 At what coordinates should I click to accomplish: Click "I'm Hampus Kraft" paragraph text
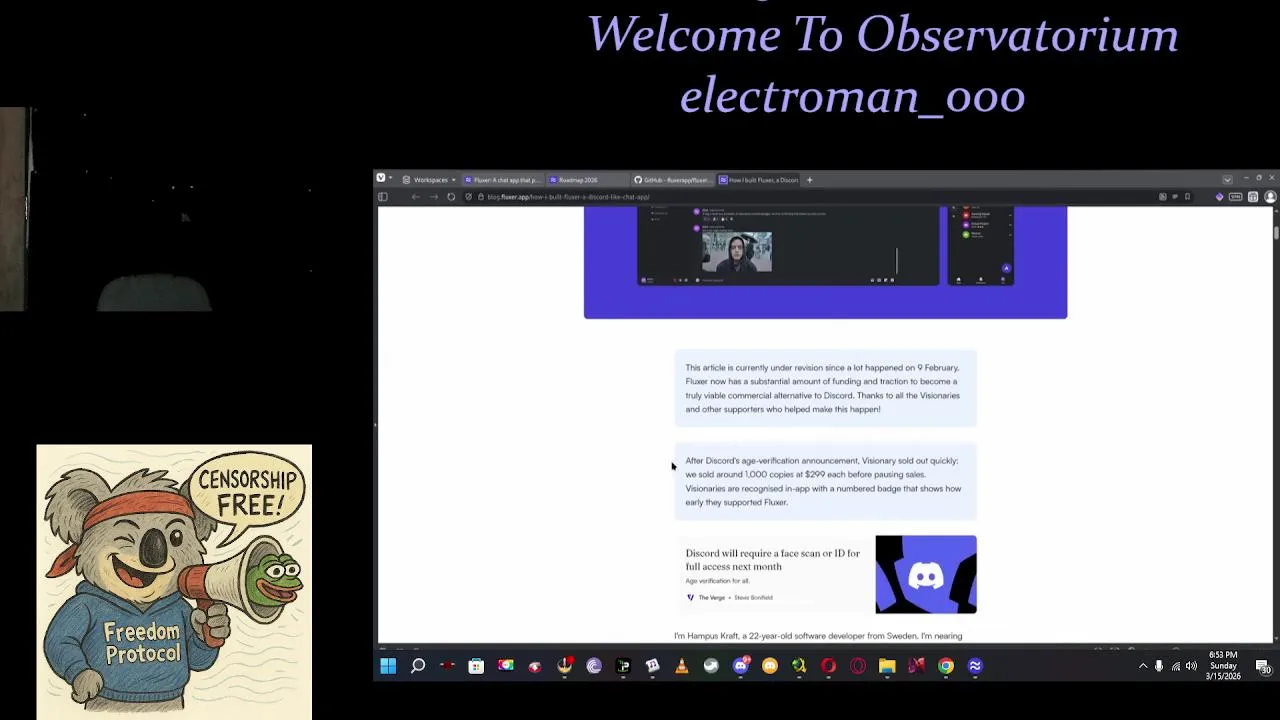[818, 636]
